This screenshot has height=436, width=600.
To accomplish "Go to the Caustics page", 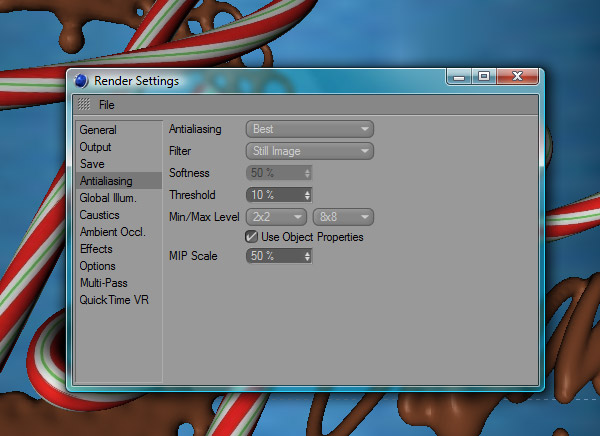I will [119, 215].
